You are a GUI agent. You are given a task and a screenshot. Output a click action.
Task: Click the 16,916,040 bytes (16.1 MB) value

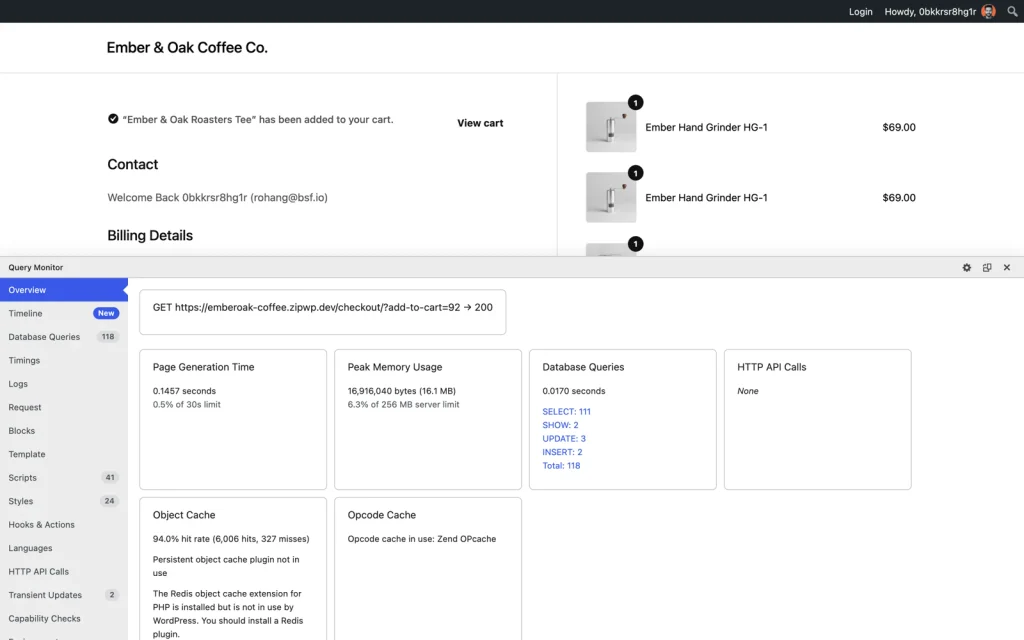point(402,391)
